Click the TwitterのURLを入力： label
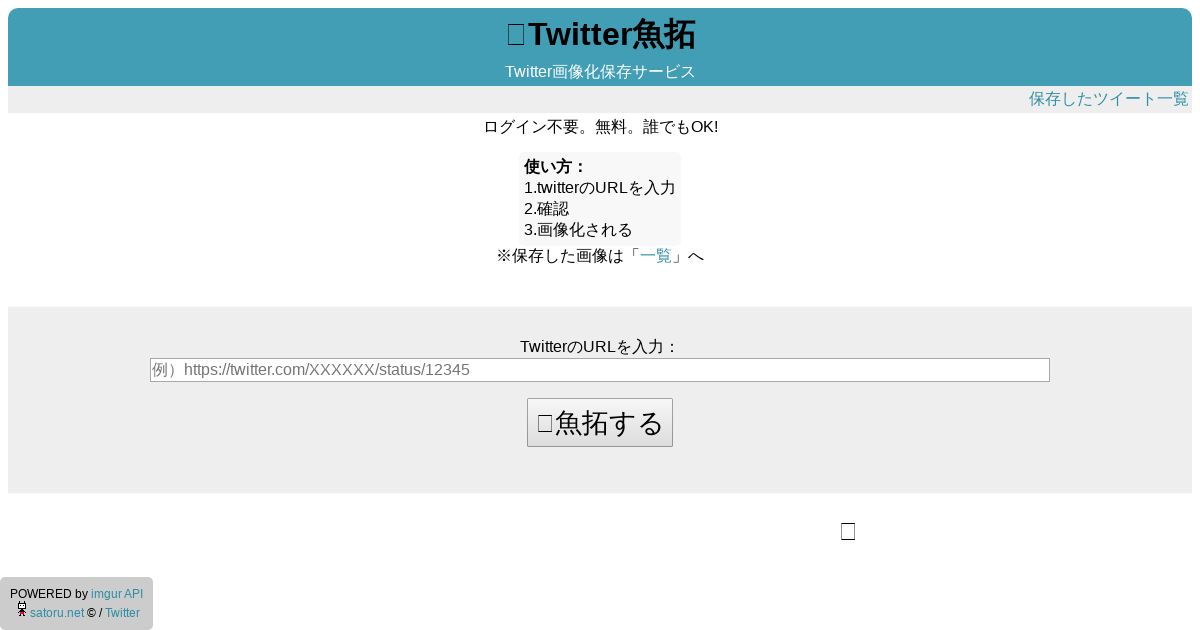The width and height of the screenshot is (1200, 630). [x=600, y=347]
